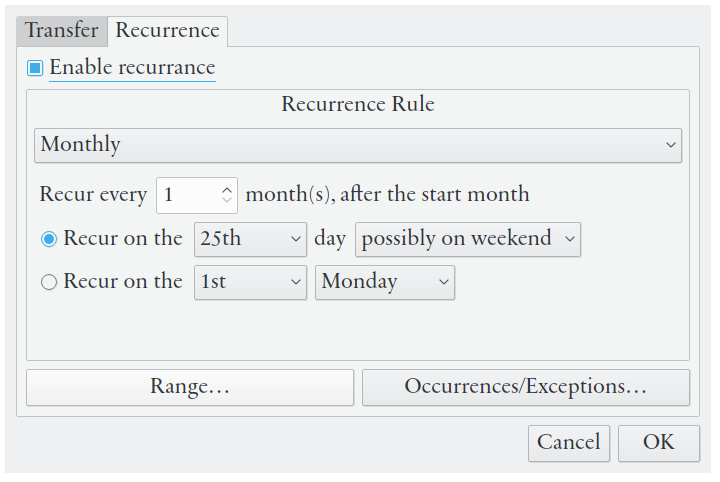Increase the Recur every value with up arrow
Screen dimensions: 720x482
point(228,189)
